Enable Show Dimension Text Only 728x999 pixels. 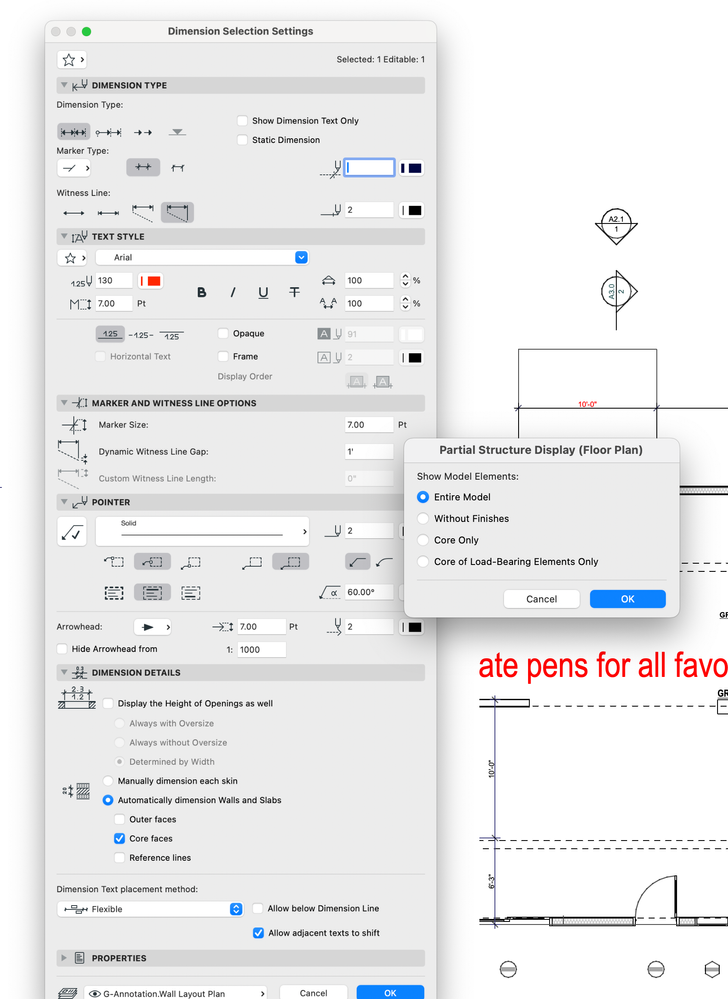[242, 120]
